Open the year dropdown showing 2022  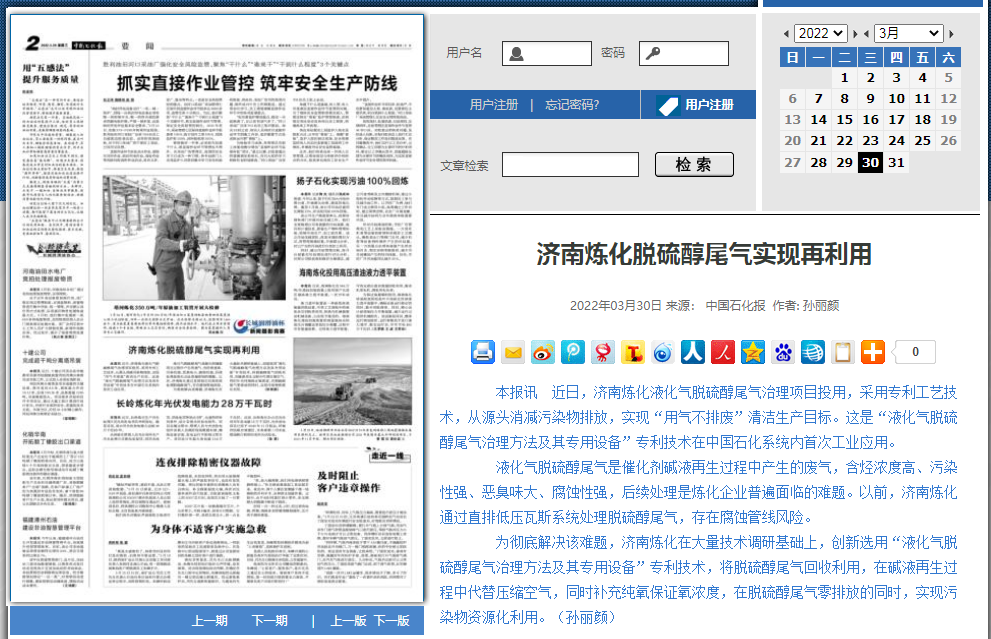tap(821, 33)
